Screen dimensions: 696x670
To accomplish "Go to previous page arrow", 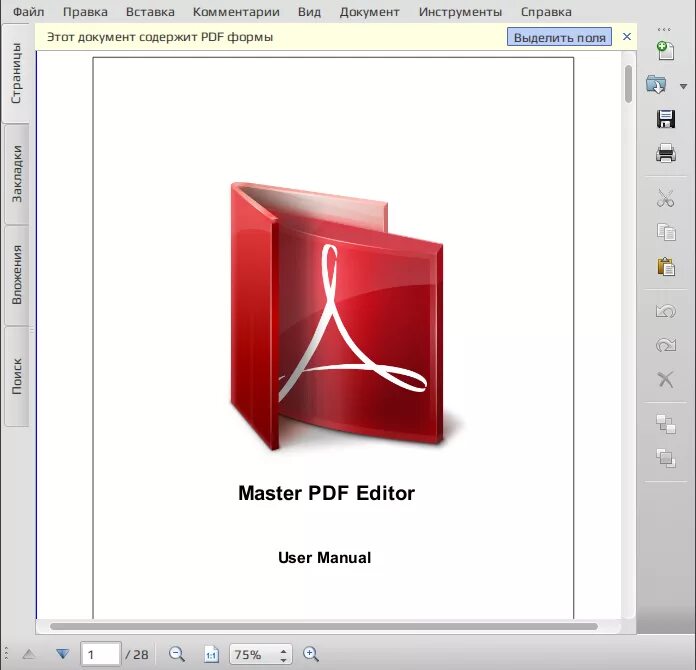I will (x=29, y=654).
